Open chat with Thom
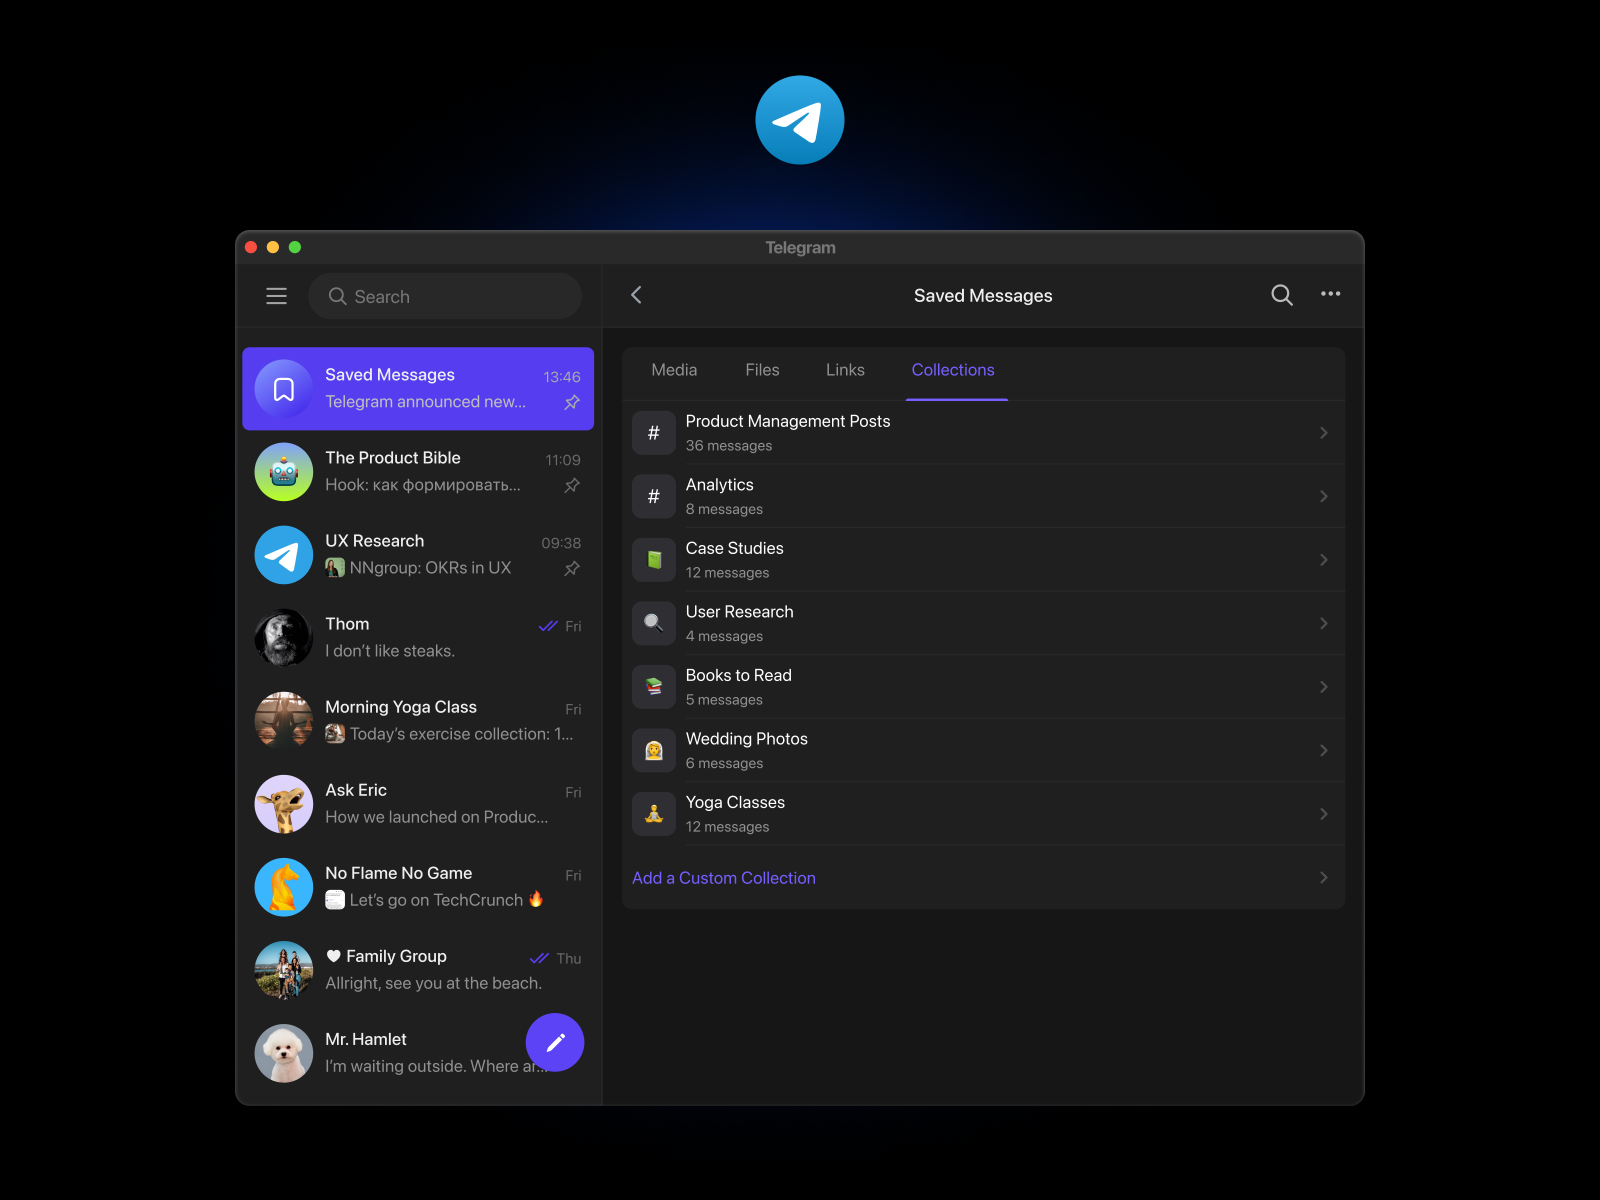 418,638
